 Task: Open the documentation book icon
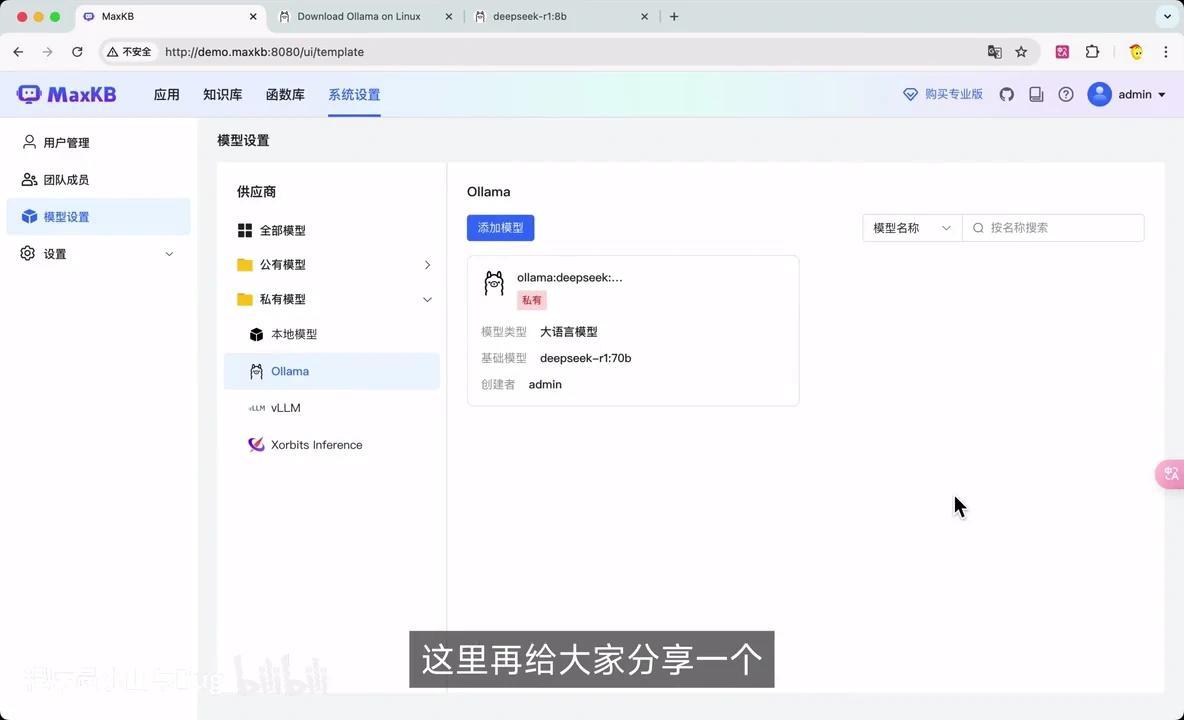[x=1036, y=94]
